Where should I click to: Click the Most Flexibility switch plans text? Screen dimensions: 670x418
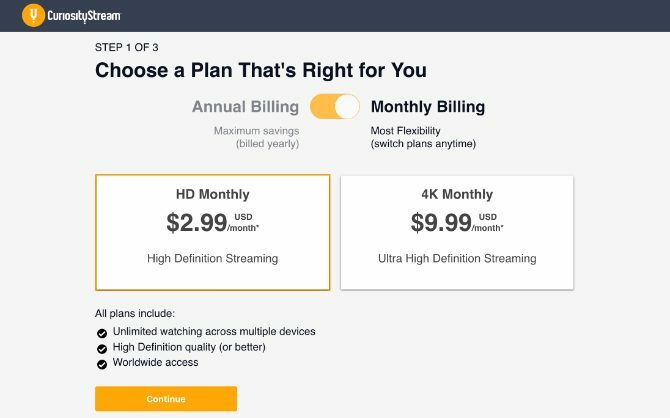click(x=423, y=137)
